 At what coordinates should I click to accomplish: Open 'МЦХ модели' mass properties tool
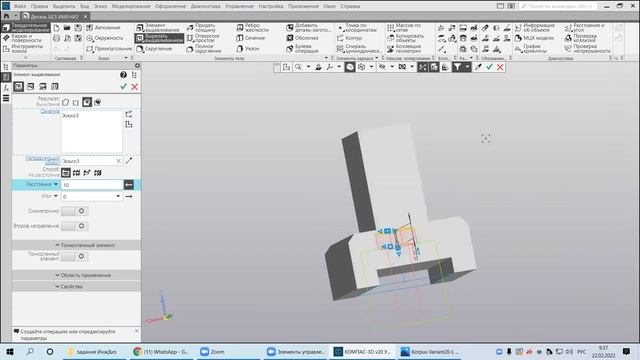[534, 38]
